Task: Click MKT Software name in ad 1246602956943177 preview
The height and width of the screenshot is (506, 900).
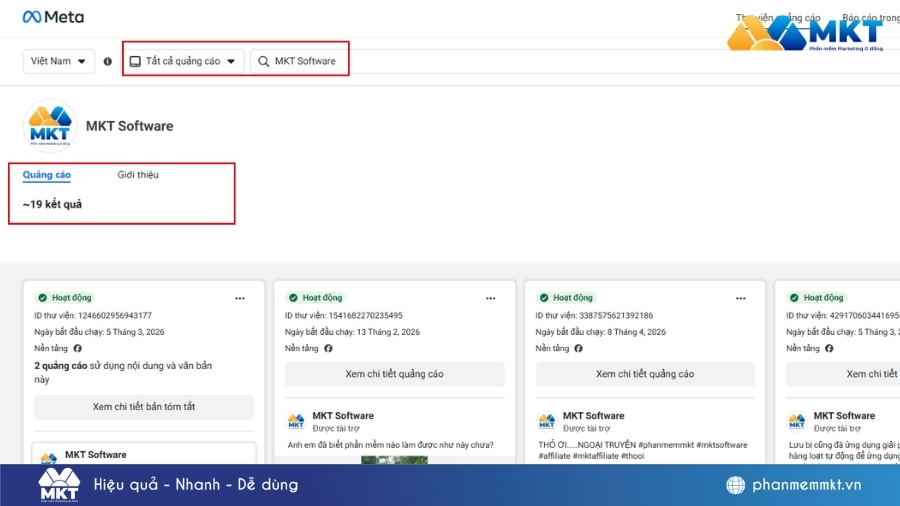Action: point(96,455)
